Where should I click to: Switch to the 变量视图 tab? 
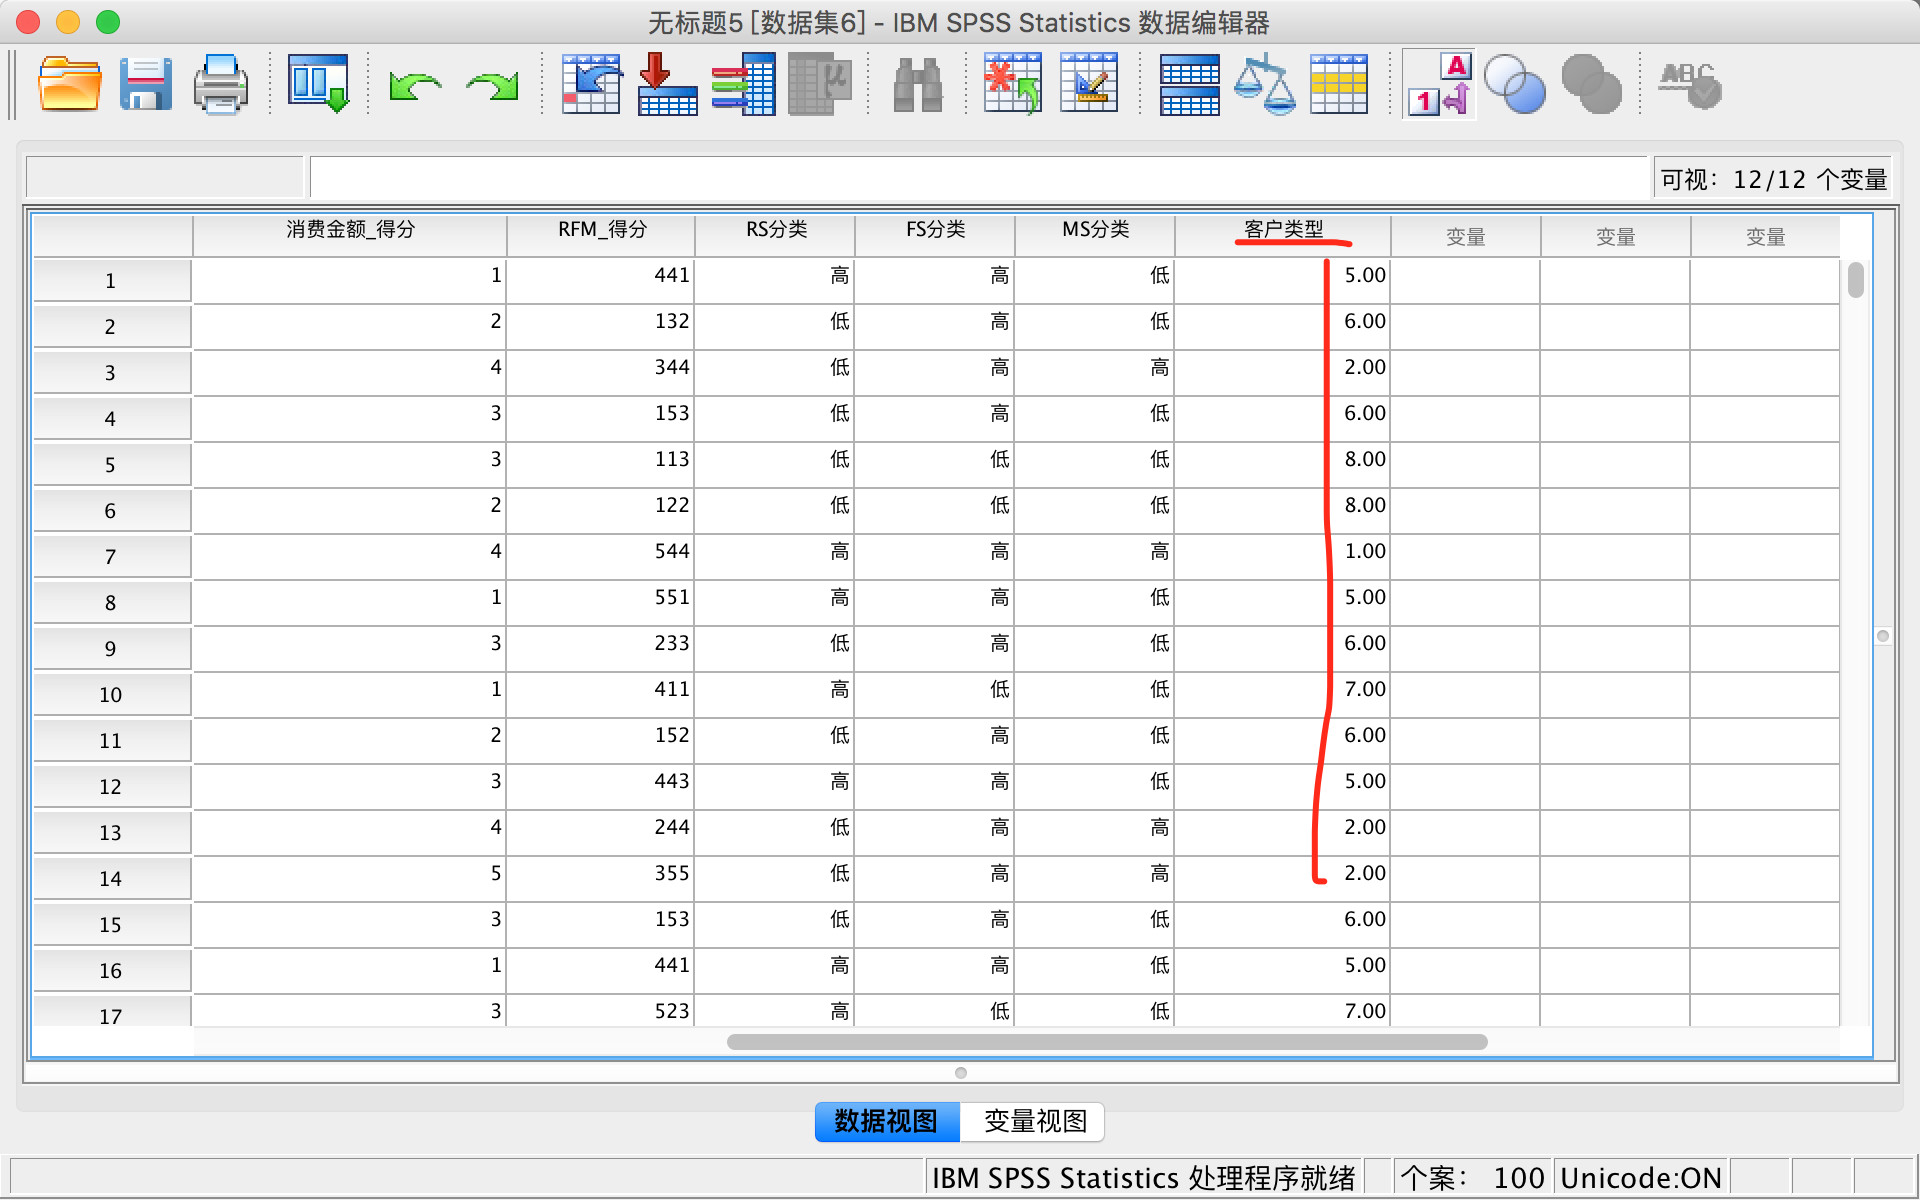point(1034,1121)
